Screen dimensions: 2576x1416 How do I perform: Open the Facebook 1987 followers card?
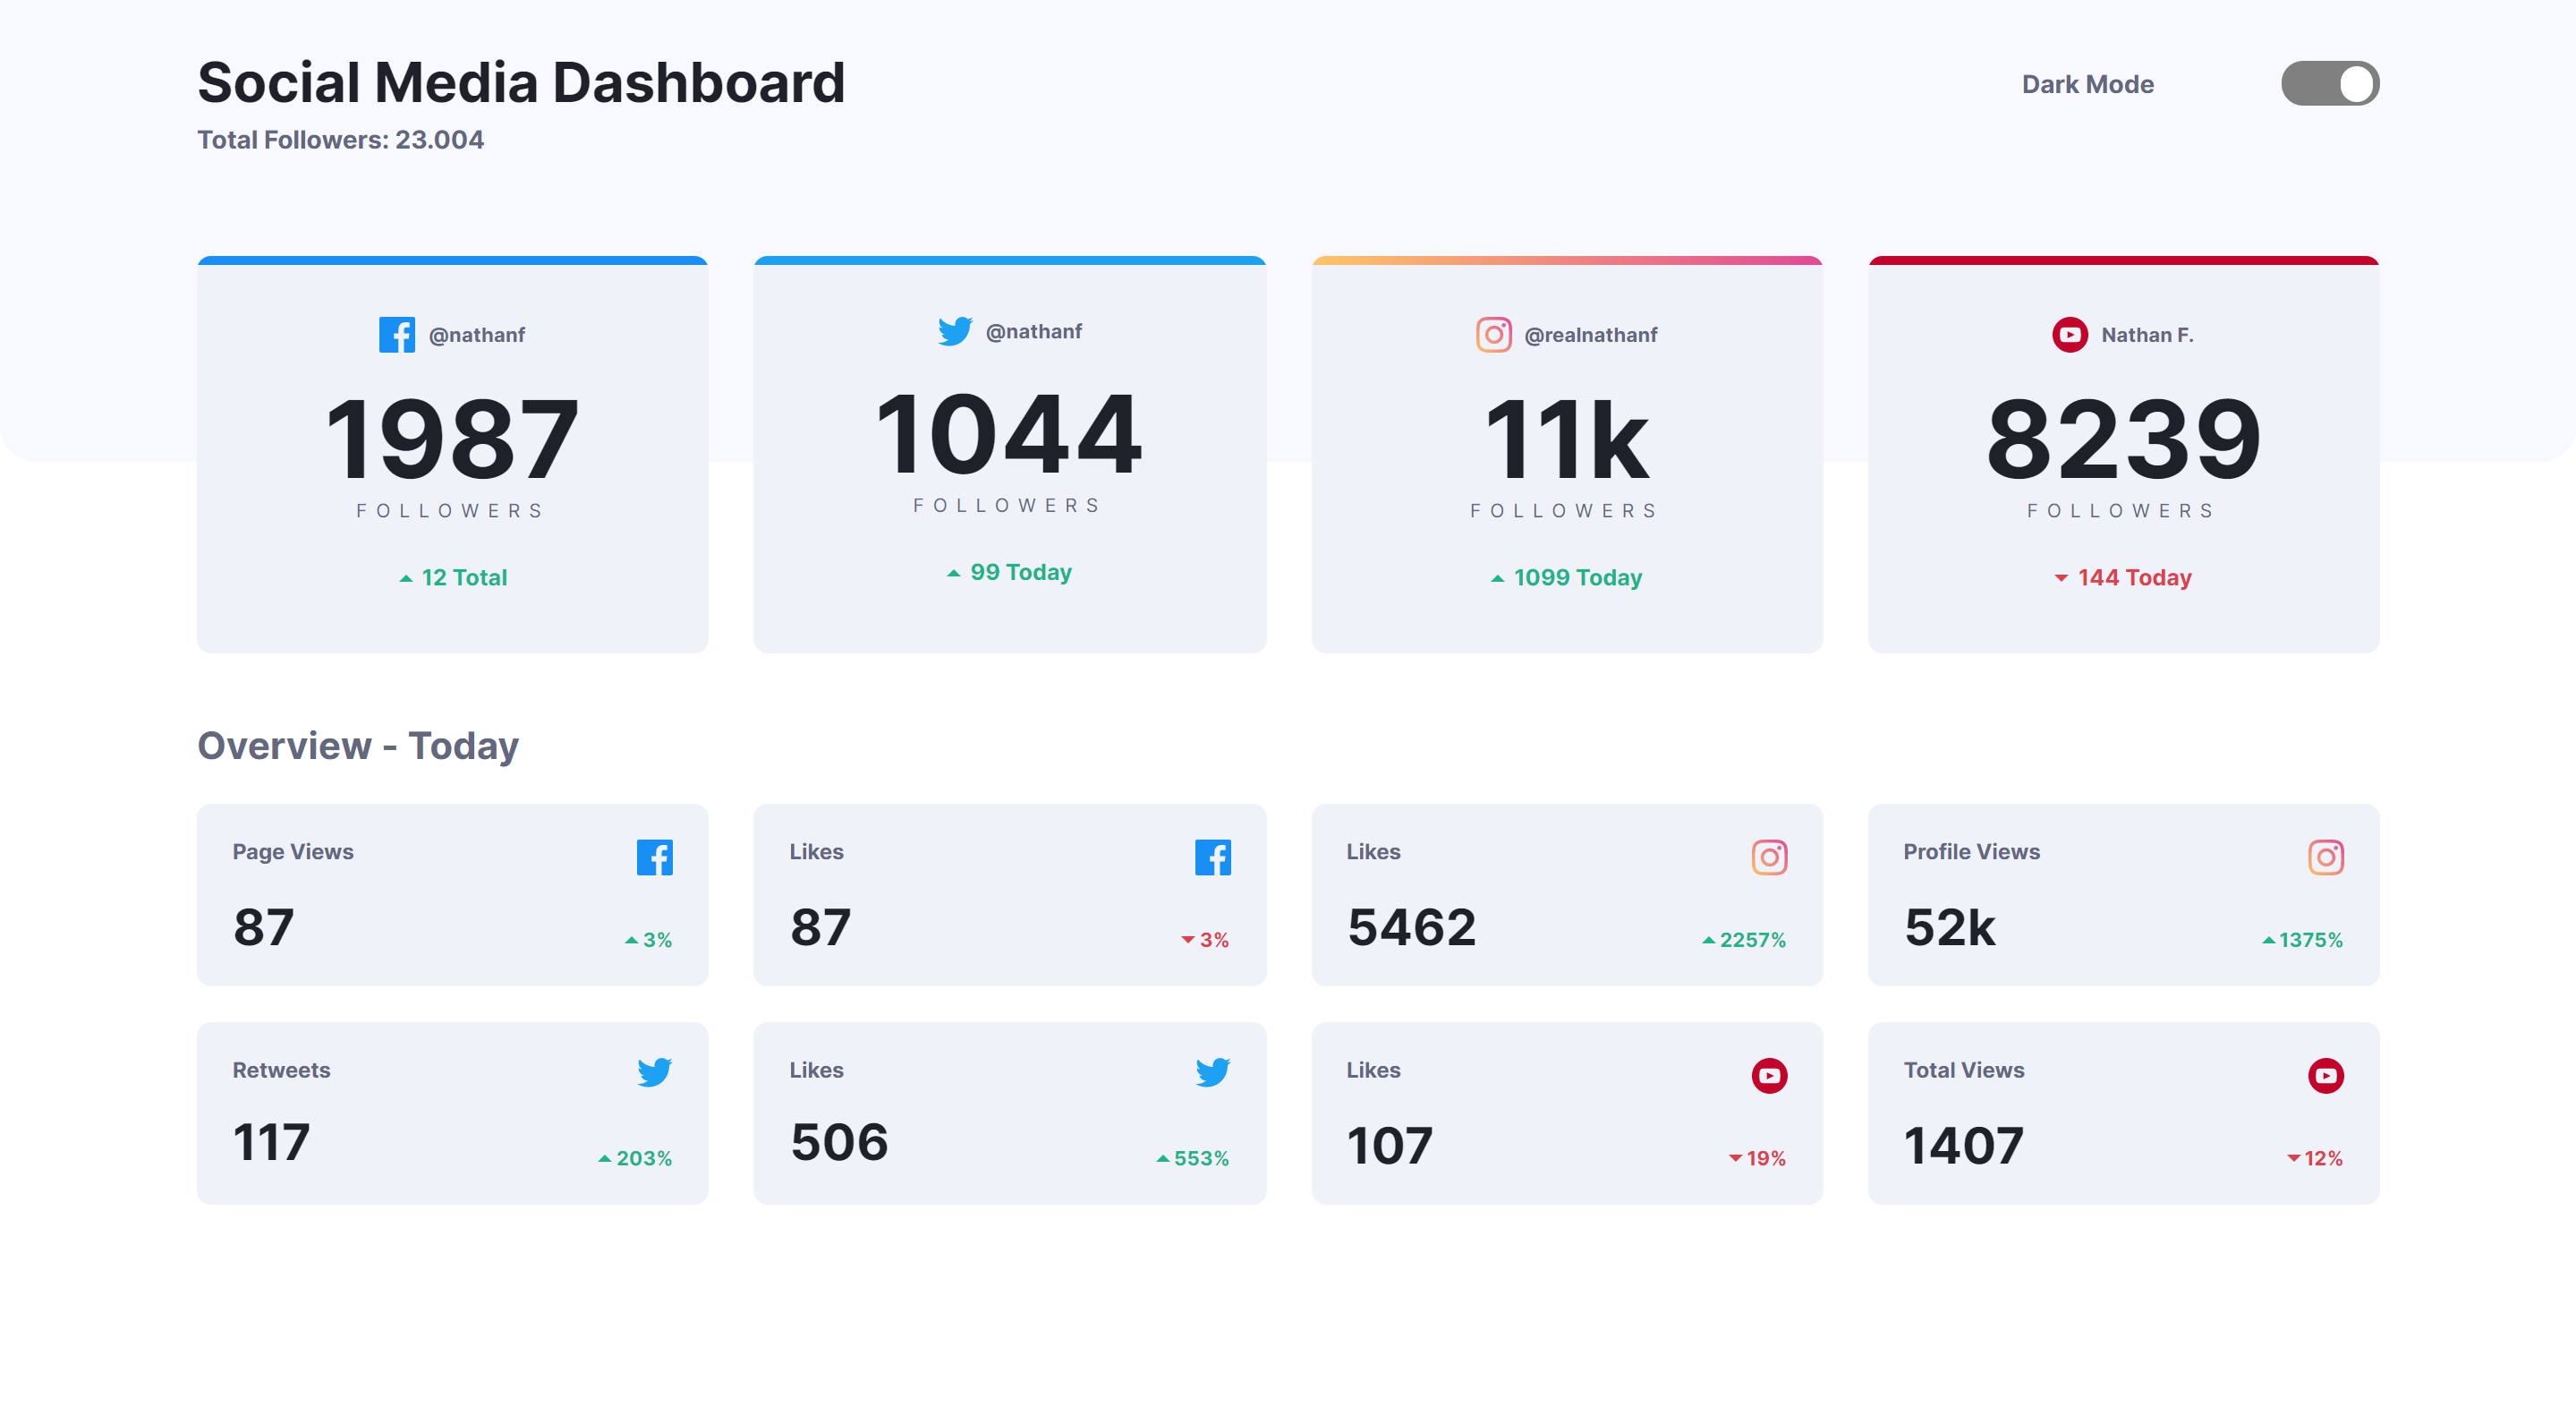point(452,455)
